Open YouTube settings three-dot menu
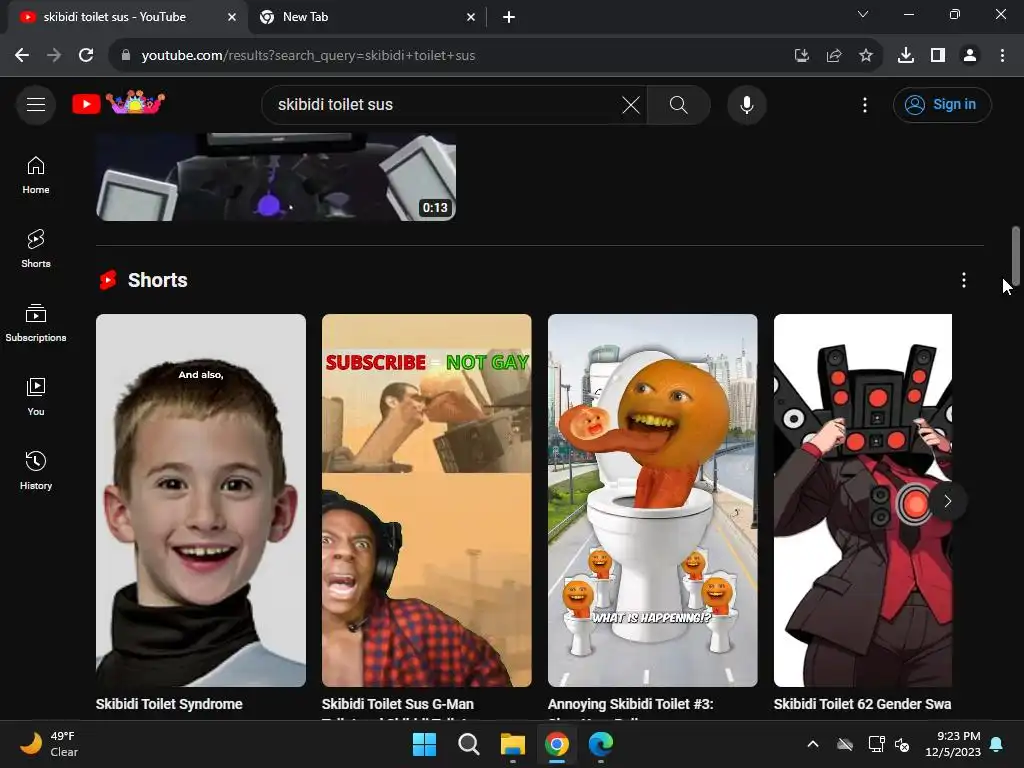The width and height of the screenshot is (1024, 768). [x=865, y=104]
